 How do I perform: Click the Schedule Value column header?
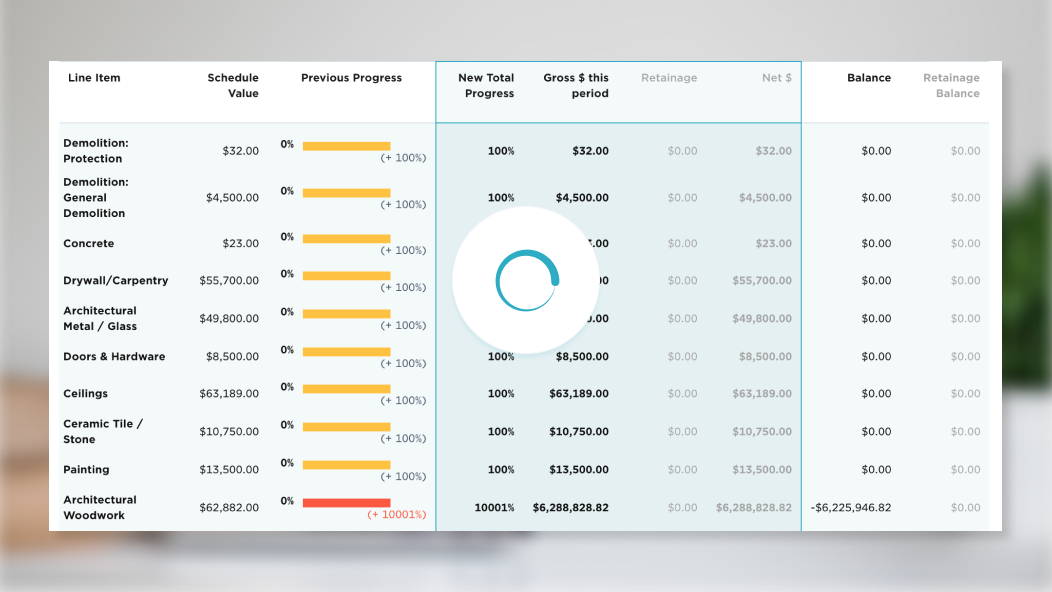pyautogui.click(x=233, y=85)
